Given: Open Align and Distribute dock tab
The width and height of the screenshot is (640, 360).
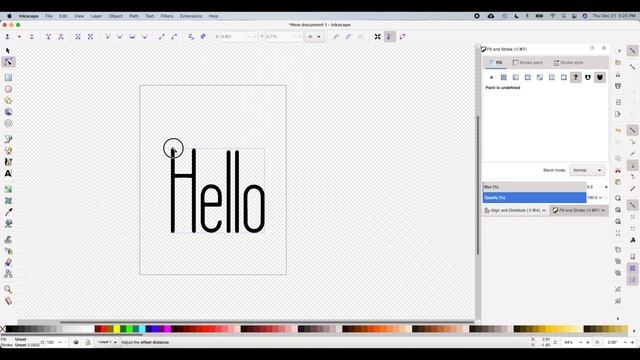Looking at the screenshot, I should tap(515, 211).
